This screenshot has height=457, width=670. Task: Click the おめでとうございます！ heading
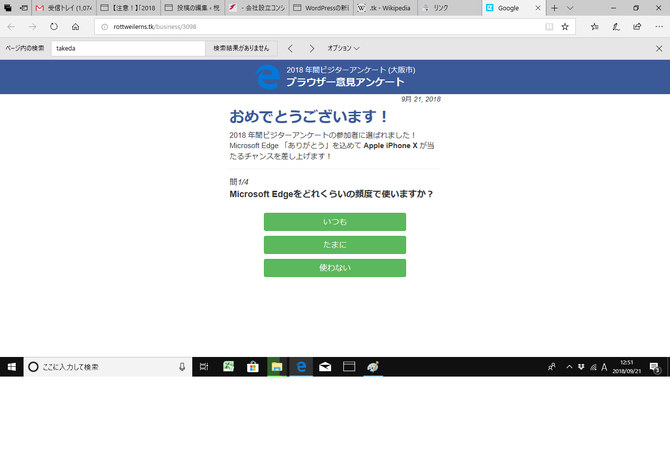[309, 116]
